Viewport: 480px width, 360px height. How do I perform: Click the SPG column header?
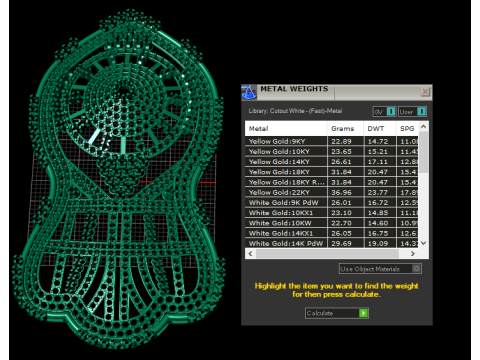click(x=407, y=129)
